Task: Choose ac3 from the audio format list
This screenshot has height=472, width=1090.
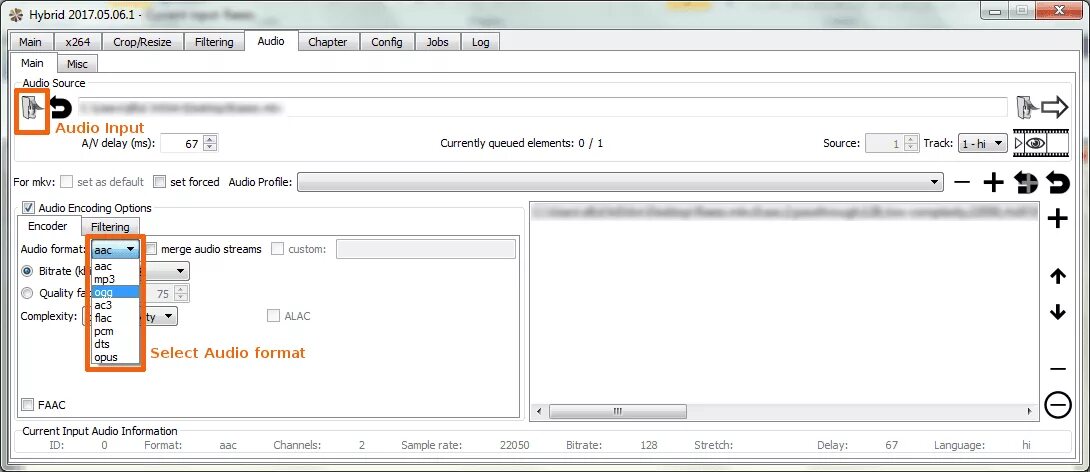Action: [x=115, y=305]
